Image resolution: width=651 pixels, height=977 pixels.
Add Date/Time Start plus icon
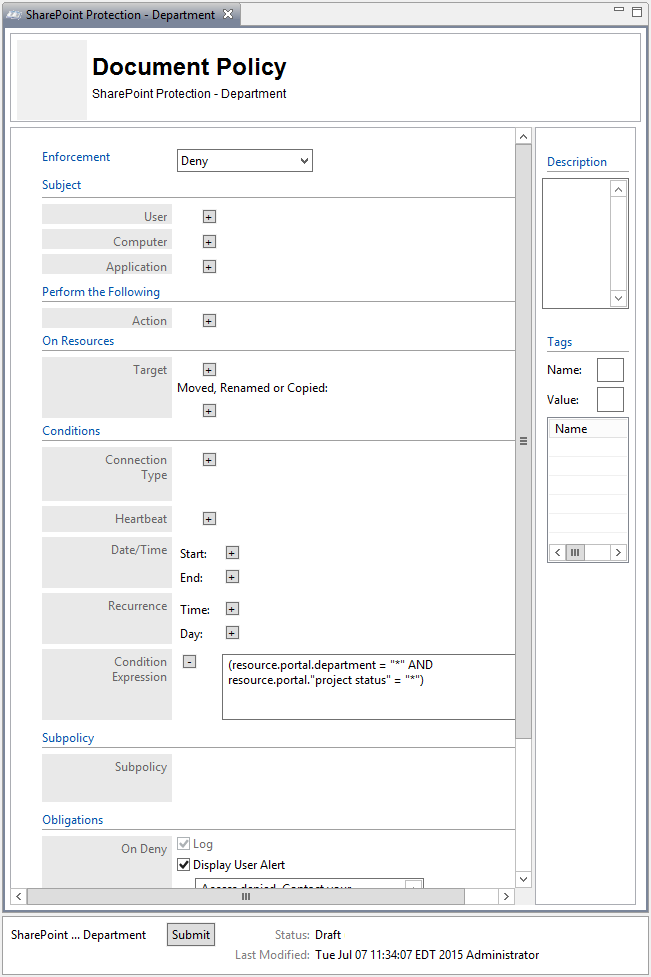point(232,553)
